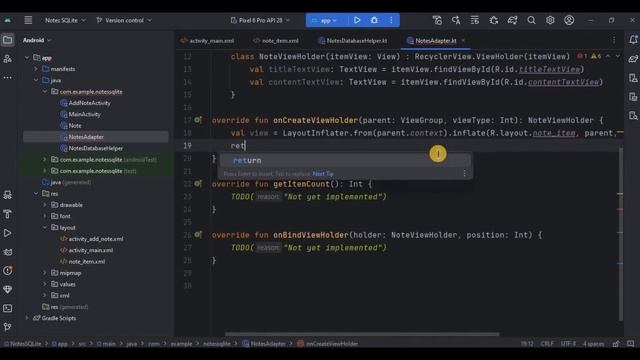
Task: Open the Notifications bell icon
Action: (633, 40)
